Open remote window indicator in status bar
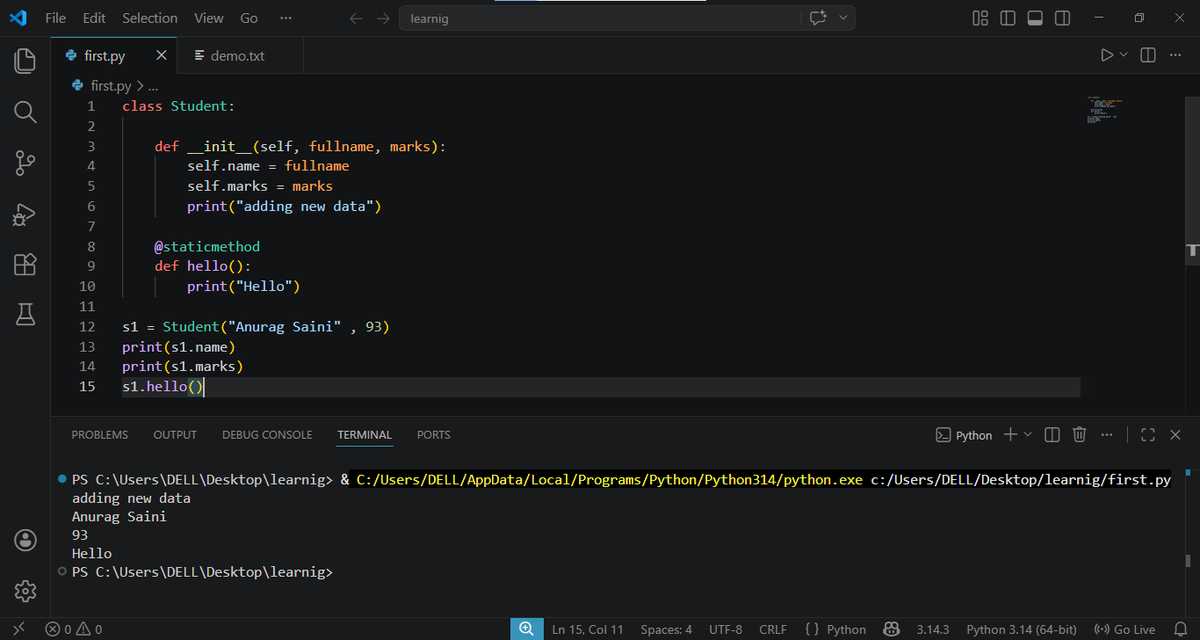 click(x=17, y=629)
